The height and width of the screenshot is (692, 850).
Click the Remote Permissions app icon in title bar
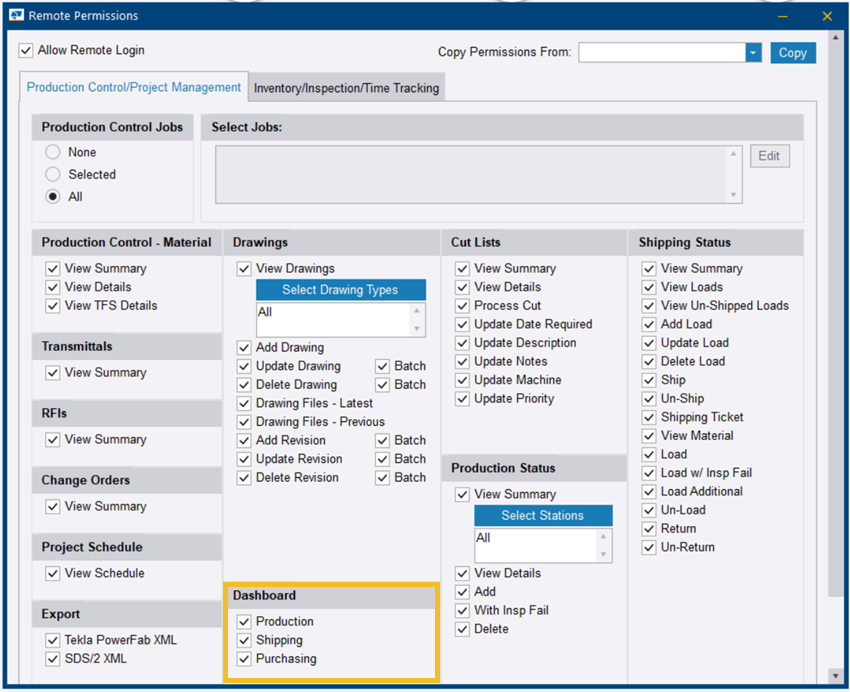point(16,16)
